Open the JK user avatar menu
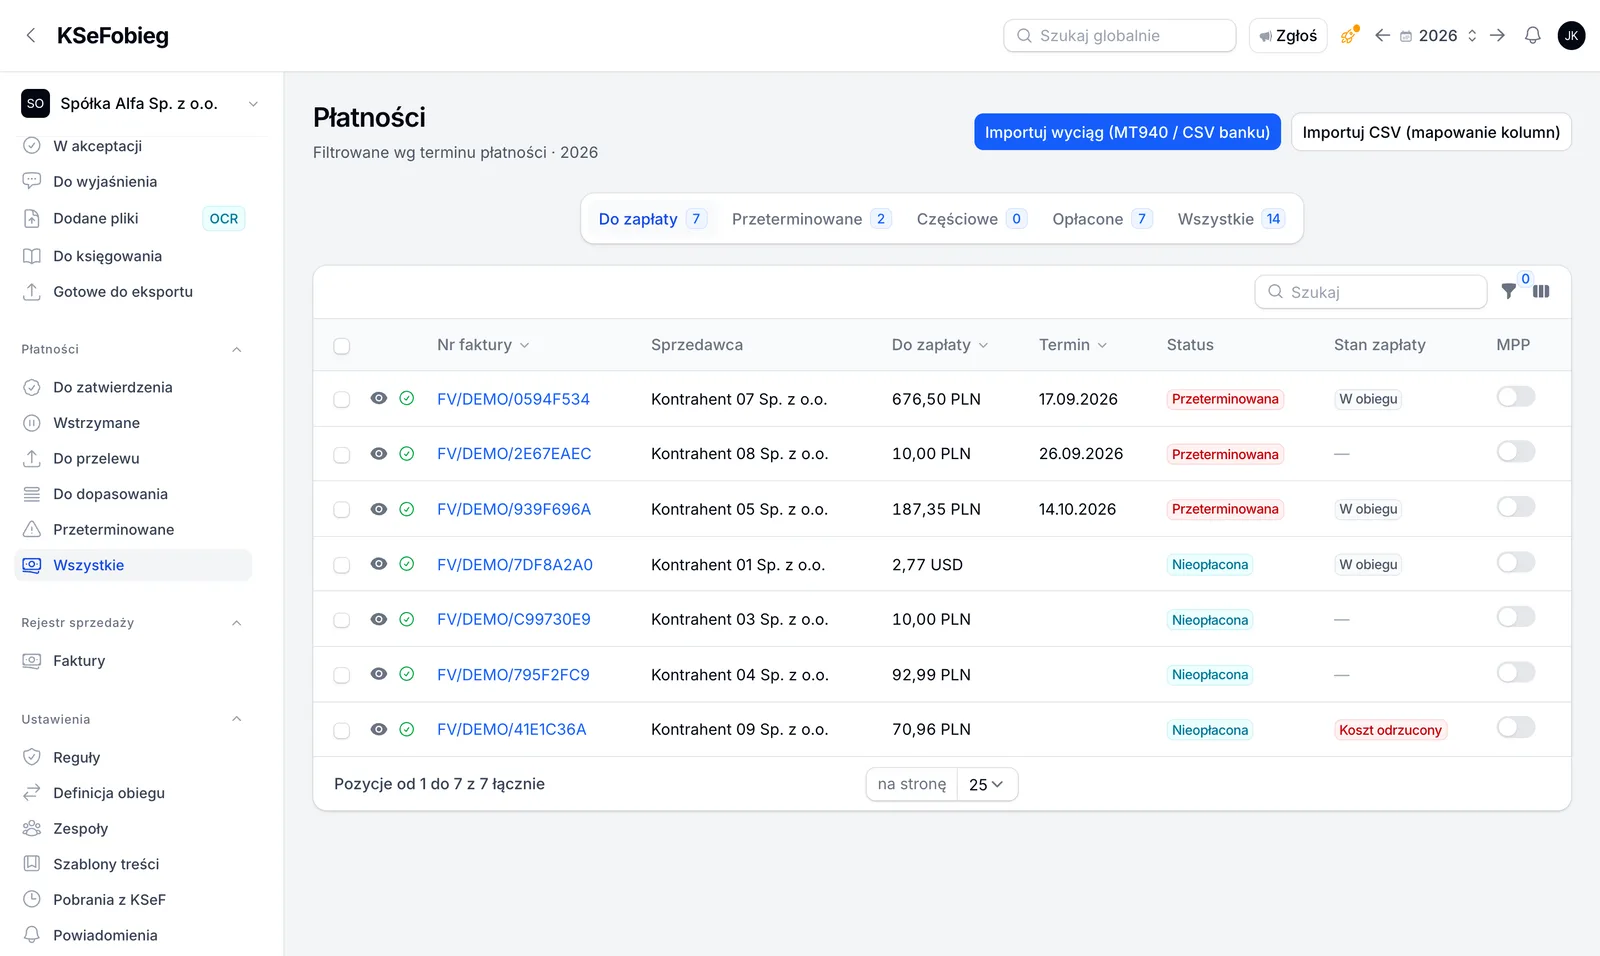Image resolution: width=1600 pixels, height=956 pixels. (x=1571, y=36)
